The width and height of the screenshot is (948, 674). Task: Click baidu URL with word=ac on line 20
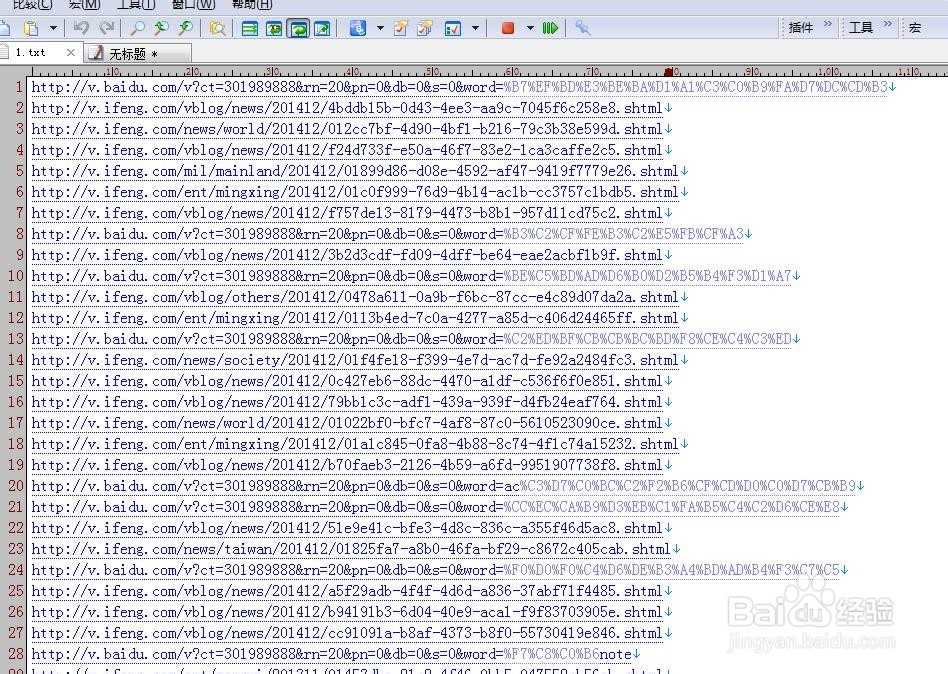[444, 486]
